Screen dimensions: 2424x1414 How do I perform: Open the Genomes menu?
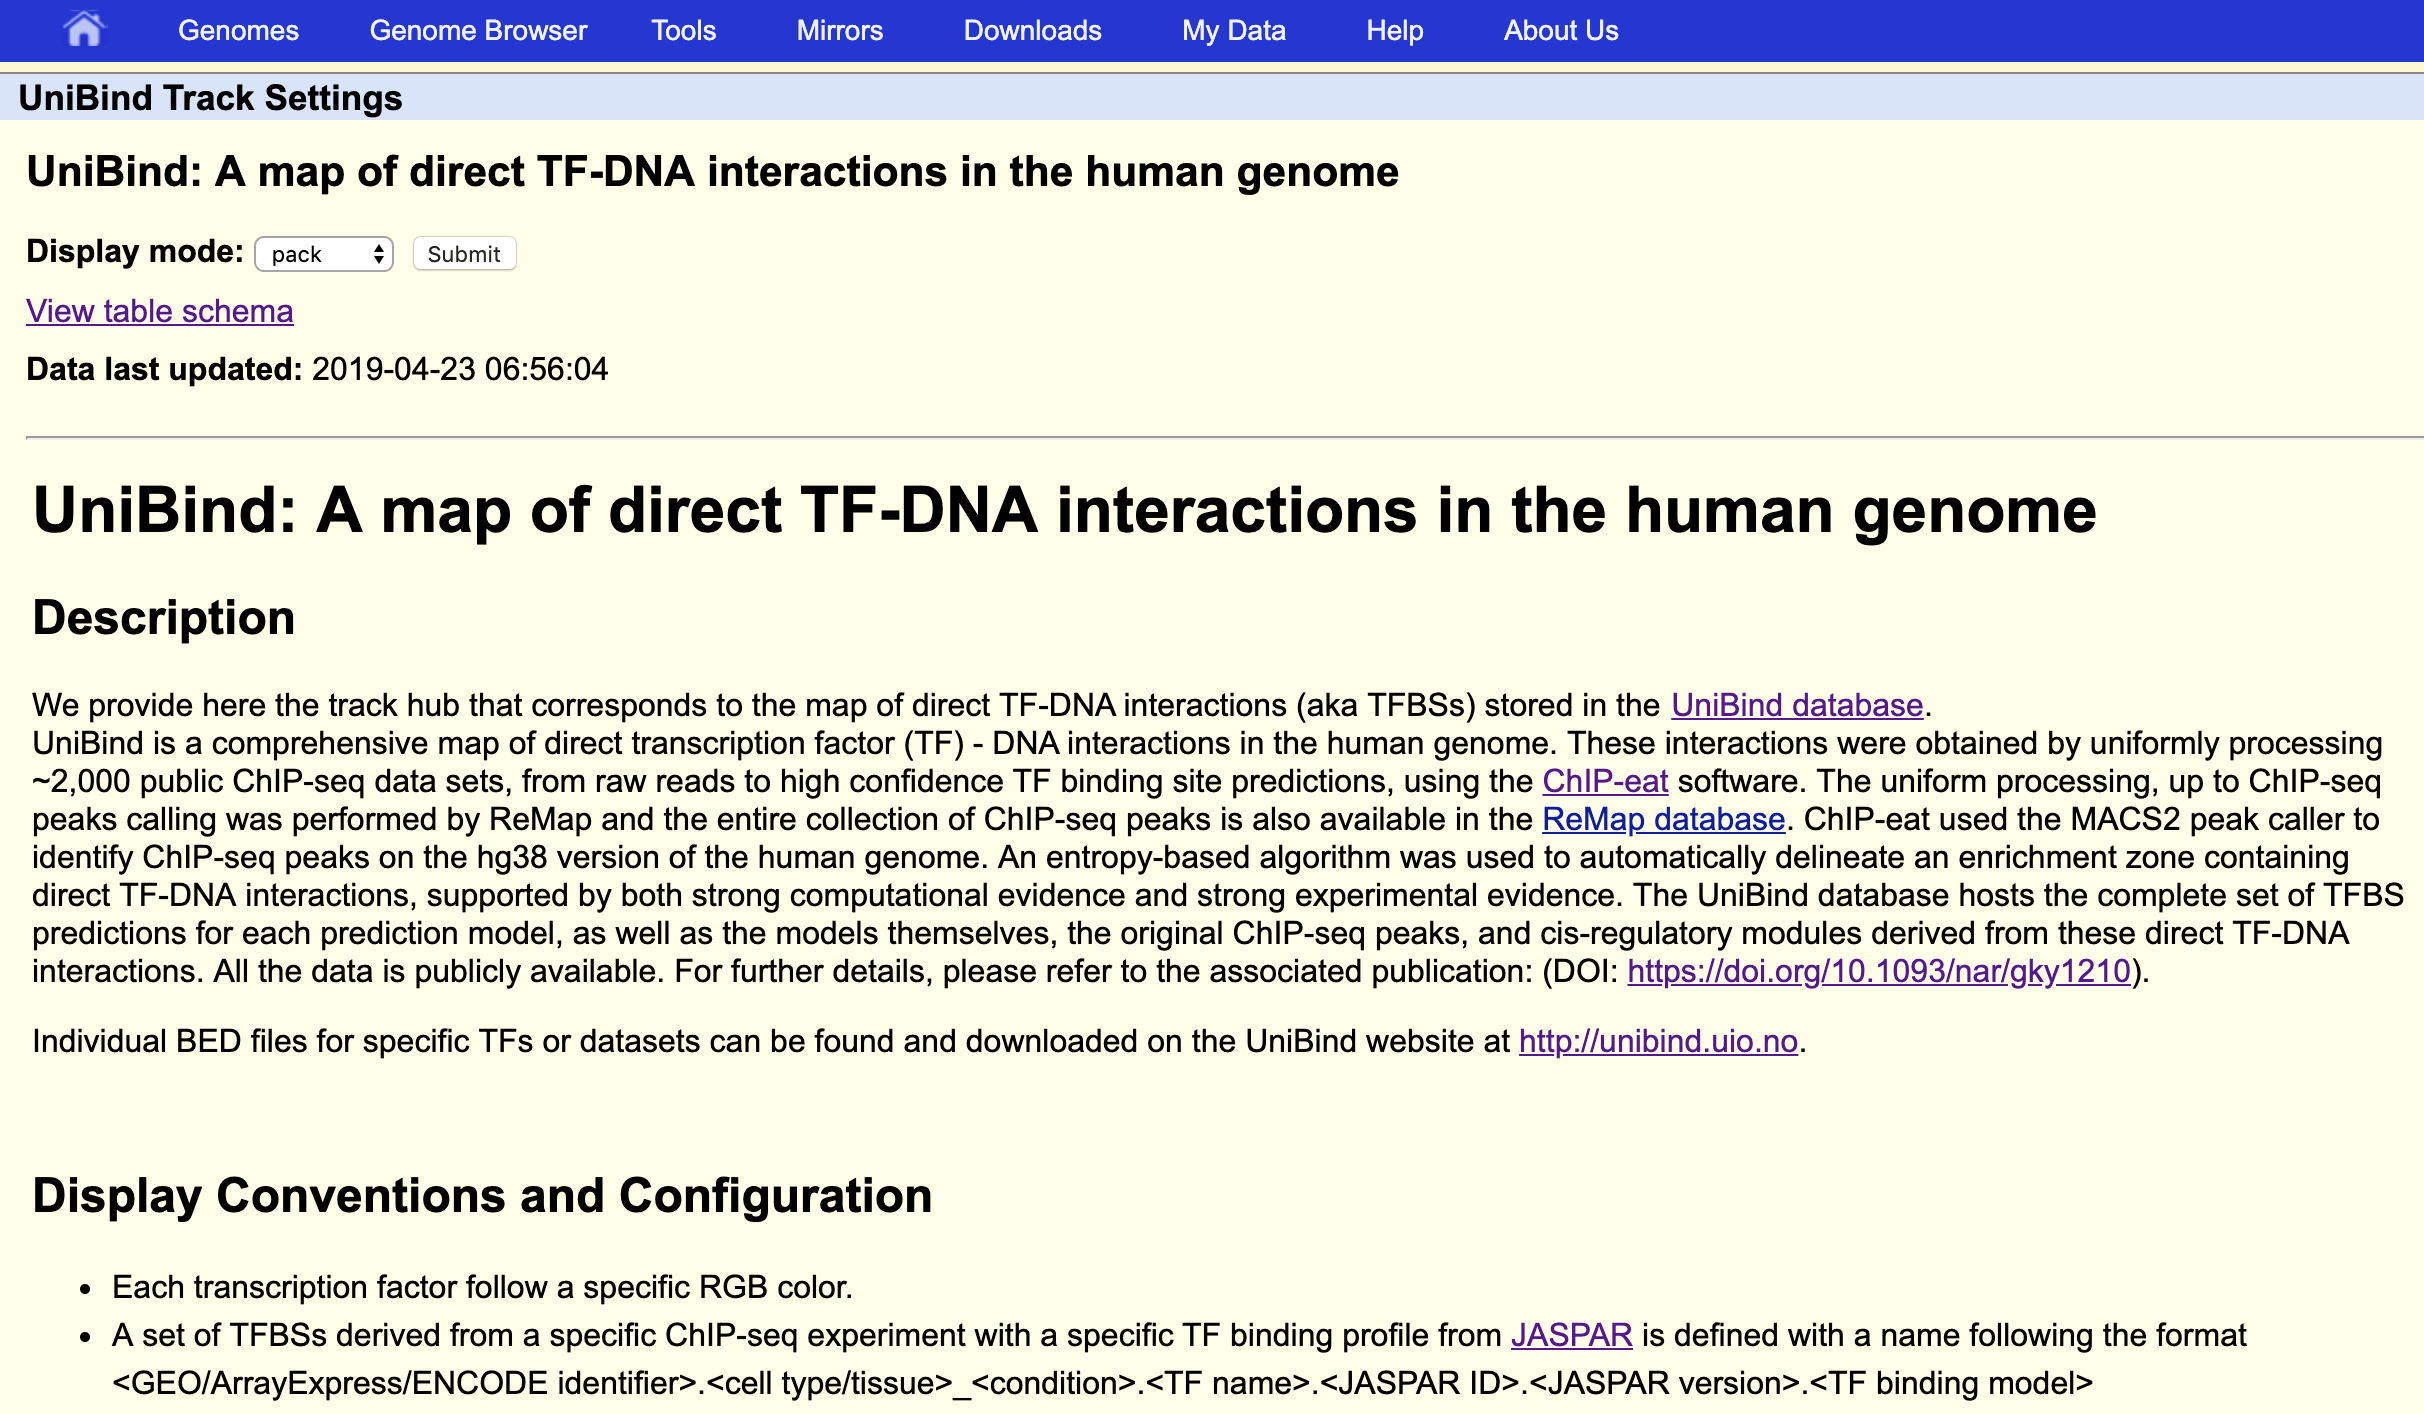238,31
